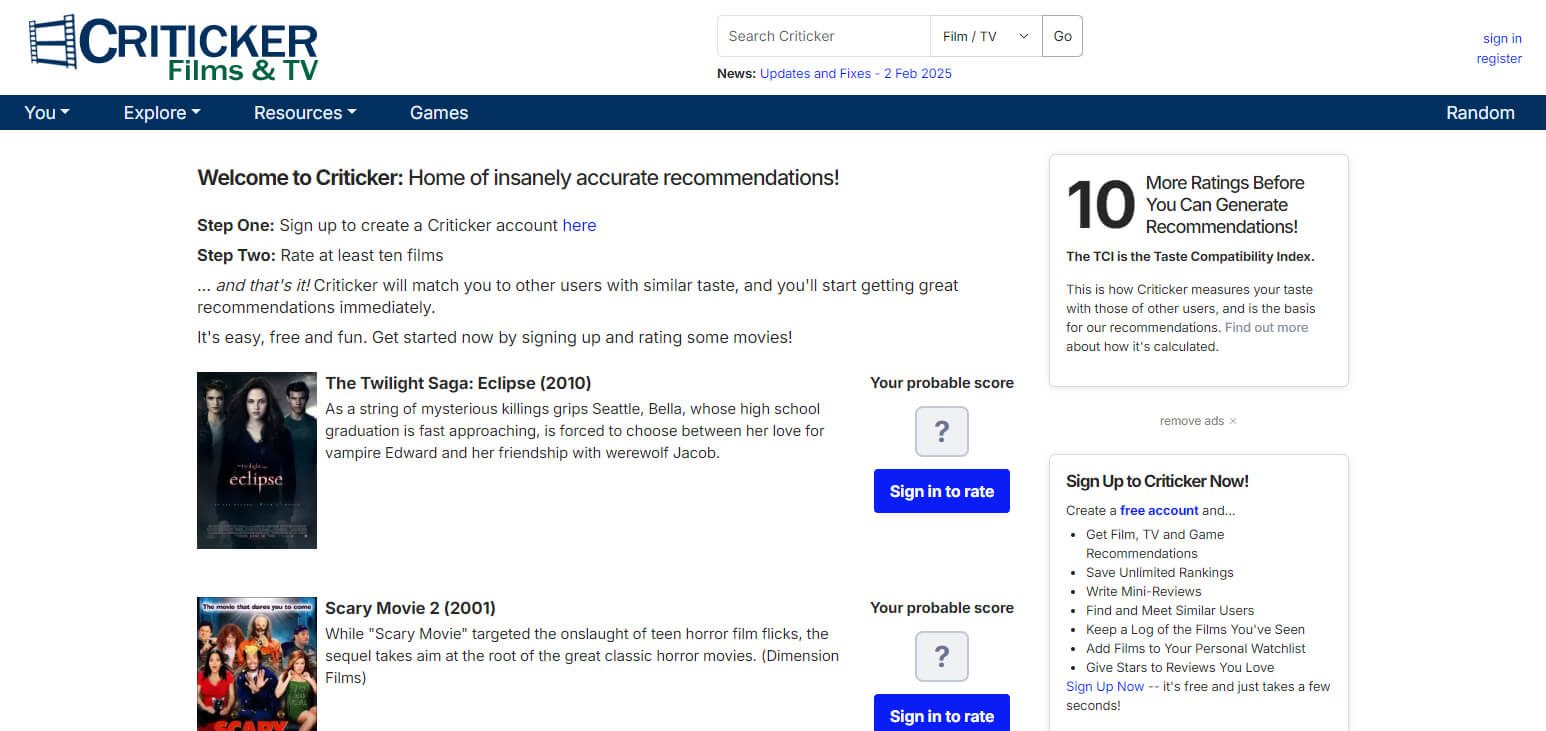Follow the 'here' sign-up link in Step One
The height and width of the screenshot is (731, 1546).
[579, 225]
